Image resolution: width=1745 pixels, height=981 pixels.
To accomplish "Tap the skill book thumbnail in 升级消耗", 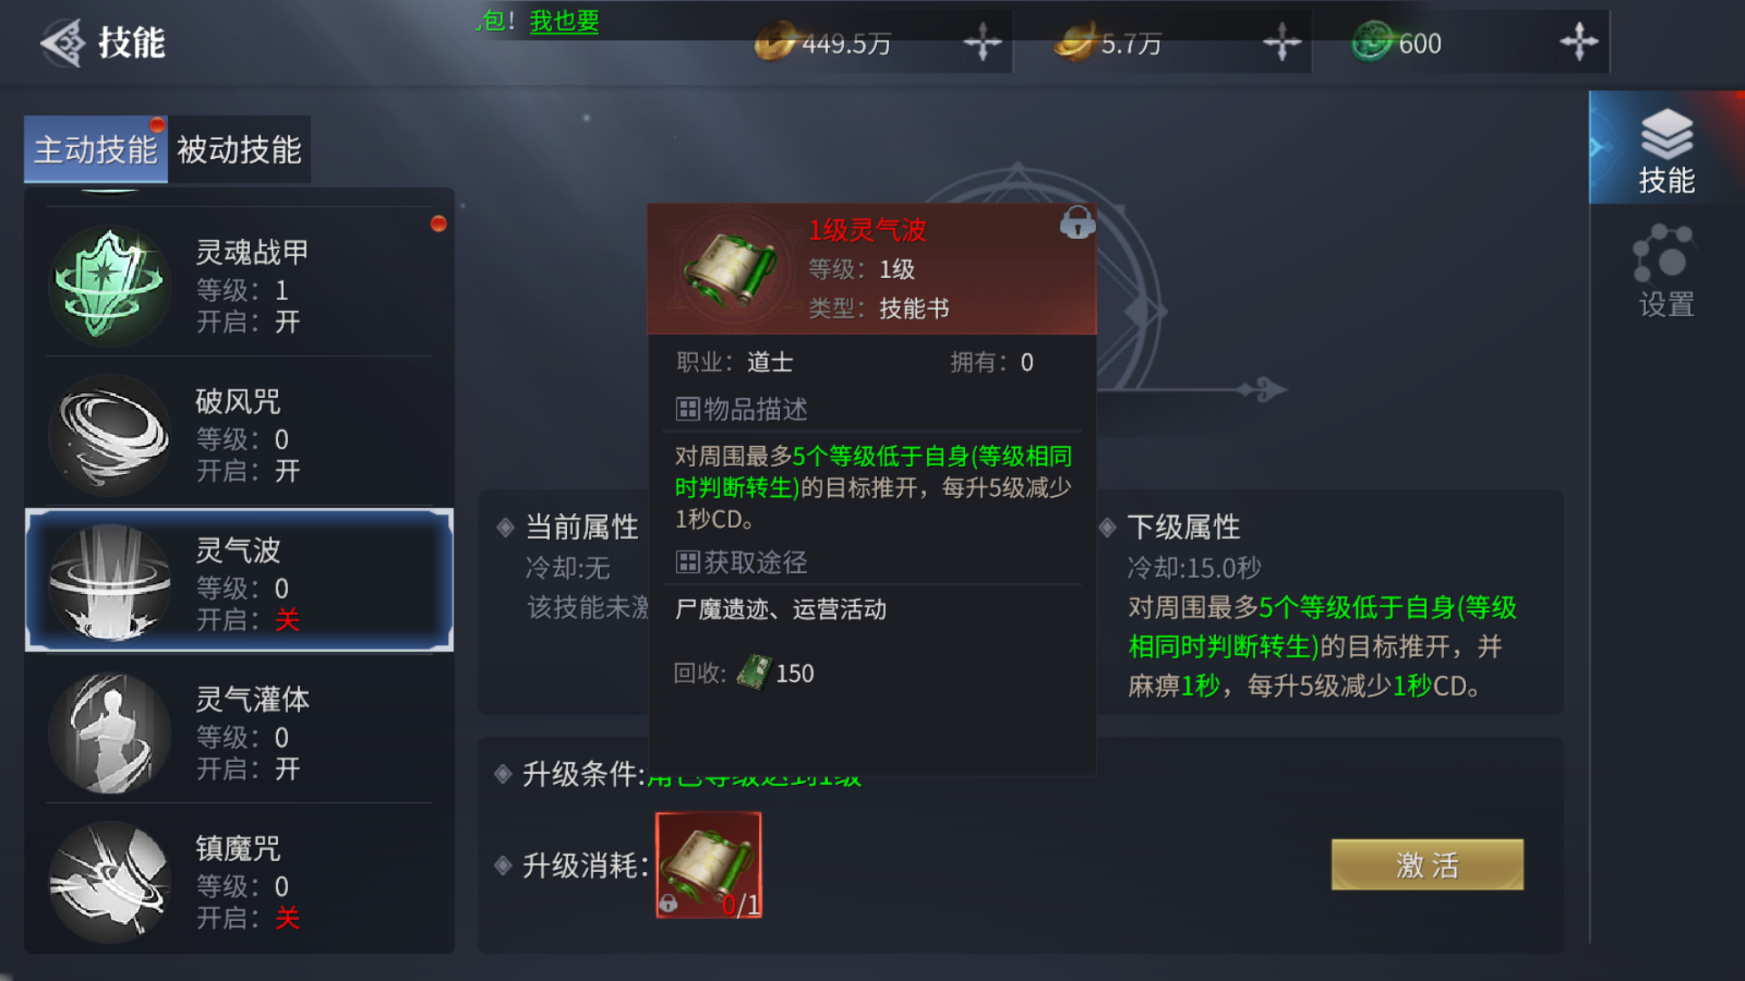I will point(708,865).
